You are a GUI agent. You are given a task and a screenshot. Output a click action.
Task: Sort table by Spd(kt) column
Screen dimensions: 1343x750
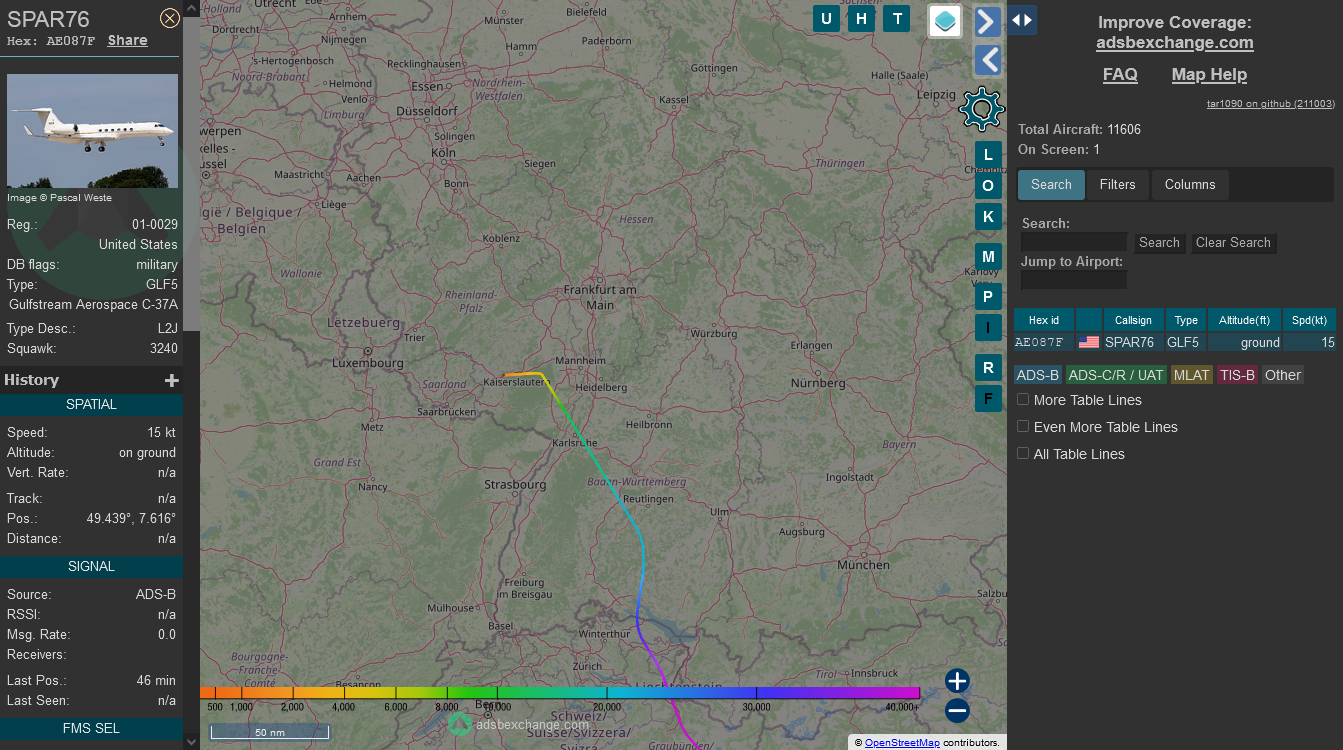click(x=1309, y=320)
